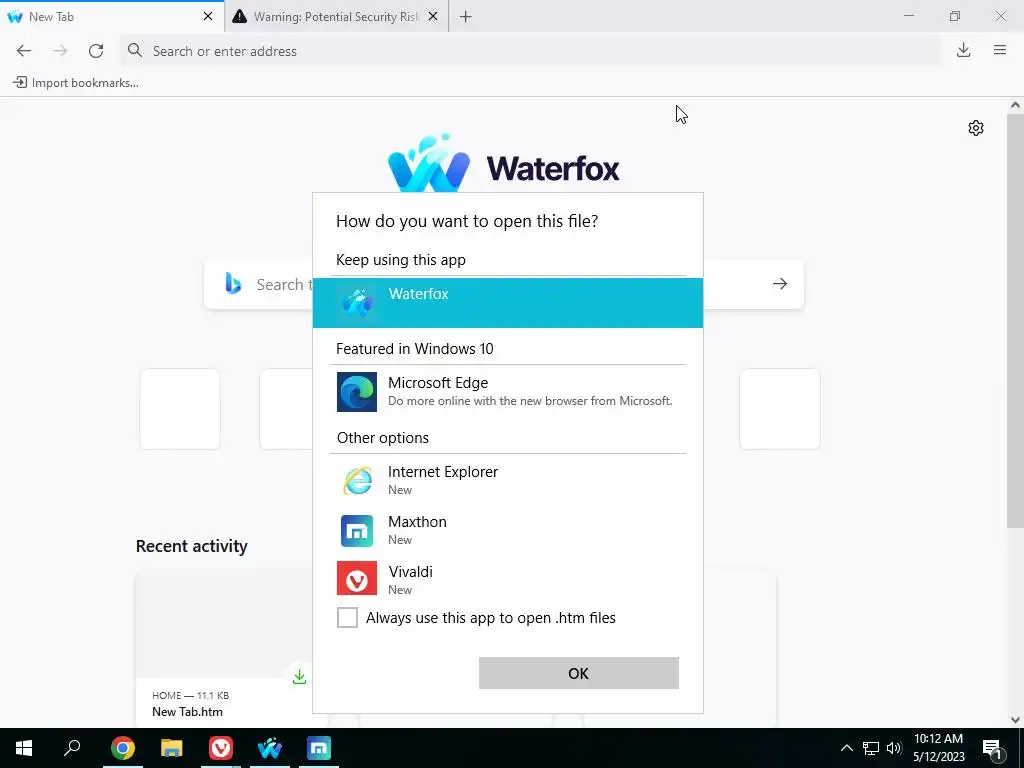
Task: Click the Import bookmarks link
Action: [76, 83]
